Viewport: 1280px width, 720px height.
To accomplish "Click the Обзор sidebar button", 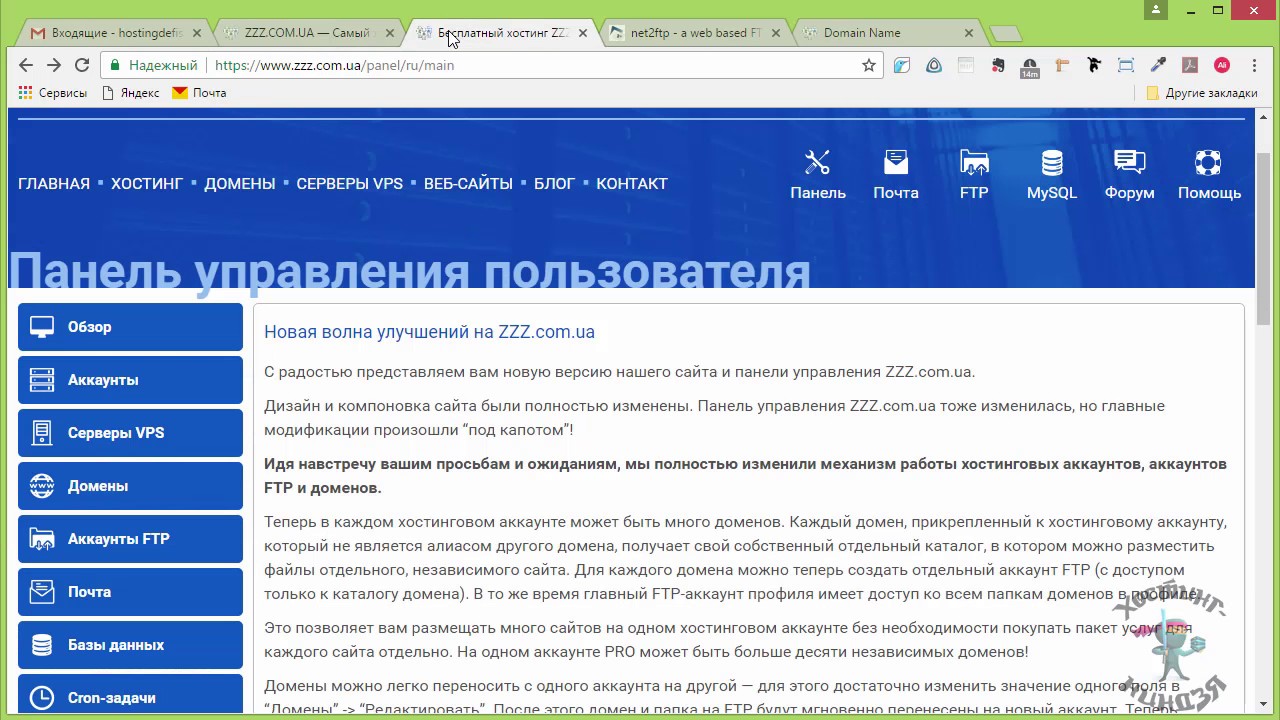I will point(130,327).
